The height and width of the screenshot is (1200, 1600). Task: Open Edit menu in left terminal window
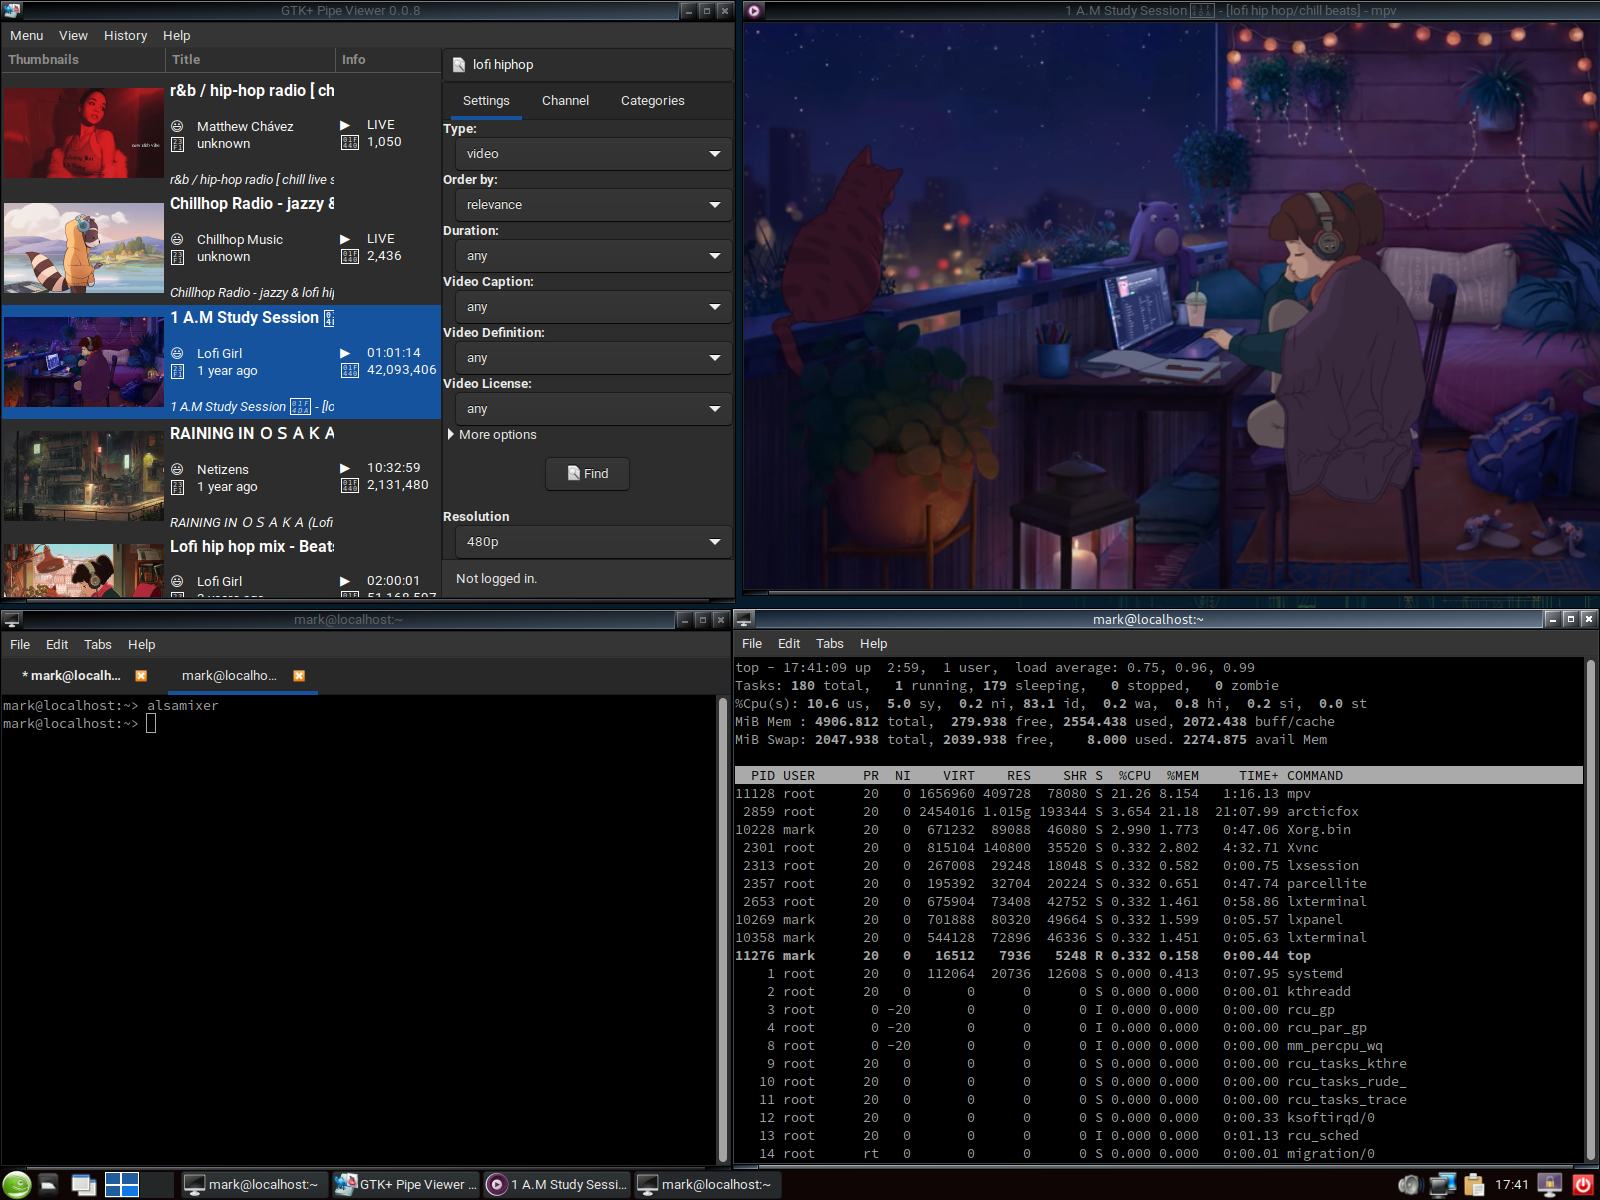coord(57,645)
